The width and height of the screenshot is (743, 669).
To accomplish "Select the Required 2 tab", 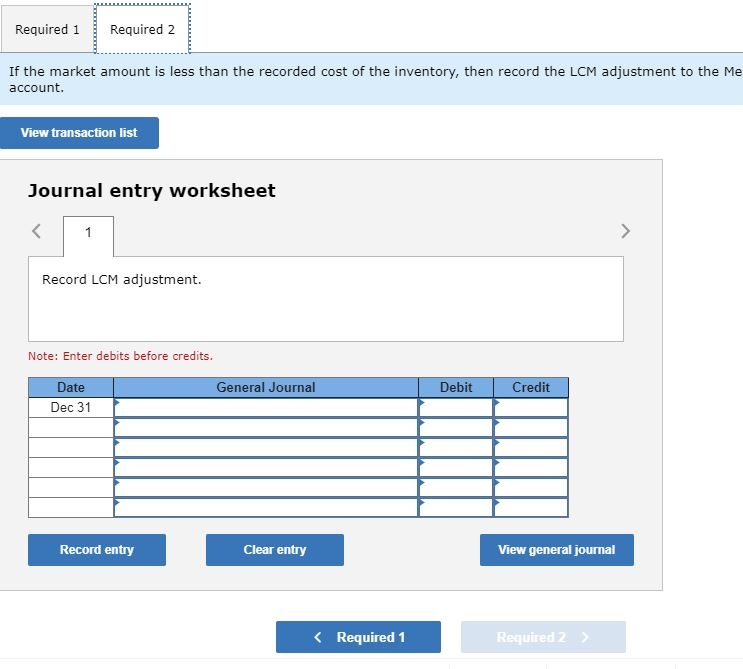I will pyautogui.click(x=142, y=29).
